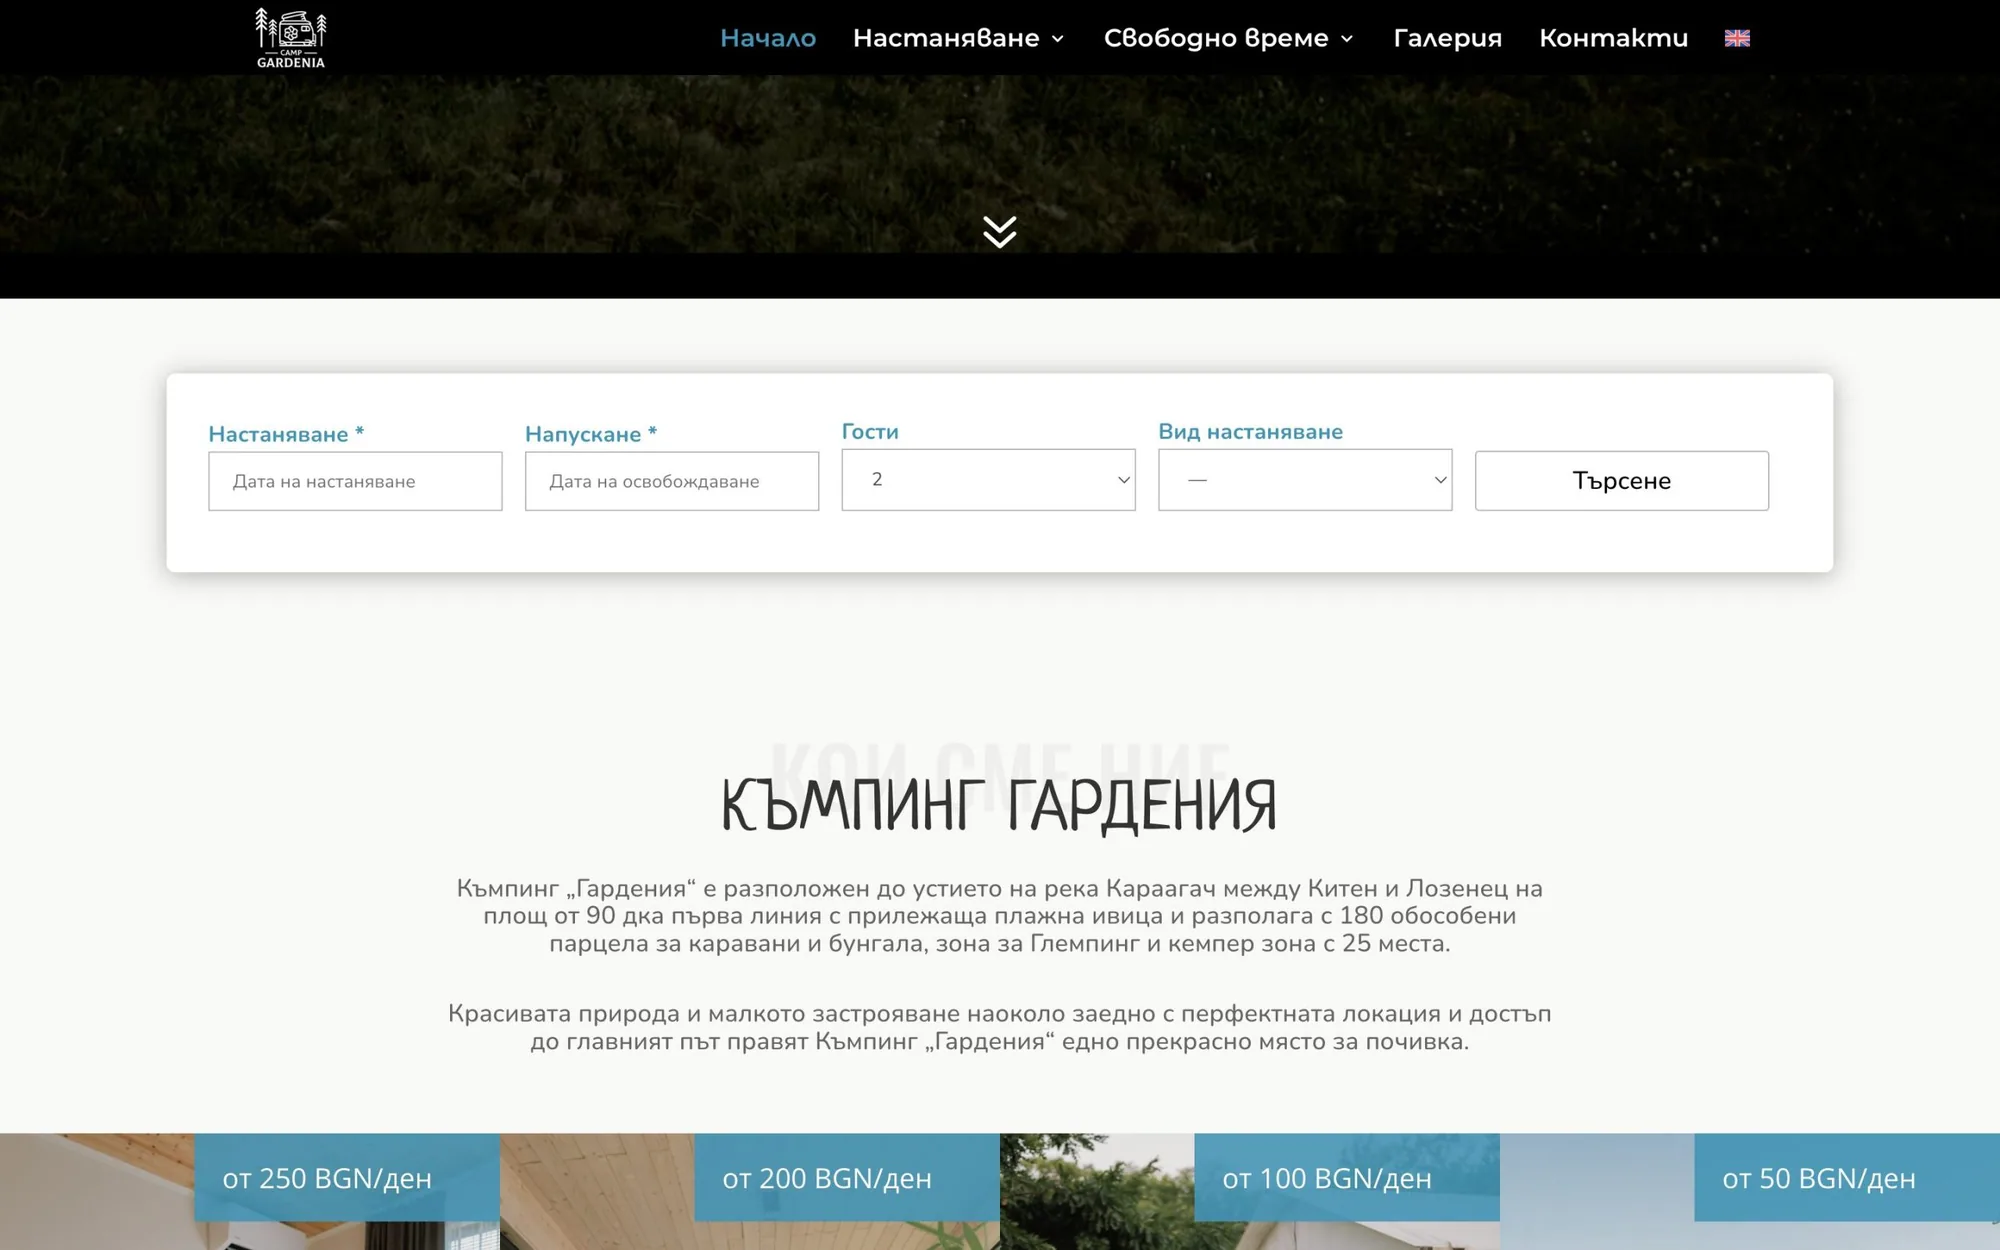Image resolution: width=2000 pixels, height=1250 pixels.
Task: Click the от 200 BGN/ден price badge
Action: click(x=847, y=1177)
